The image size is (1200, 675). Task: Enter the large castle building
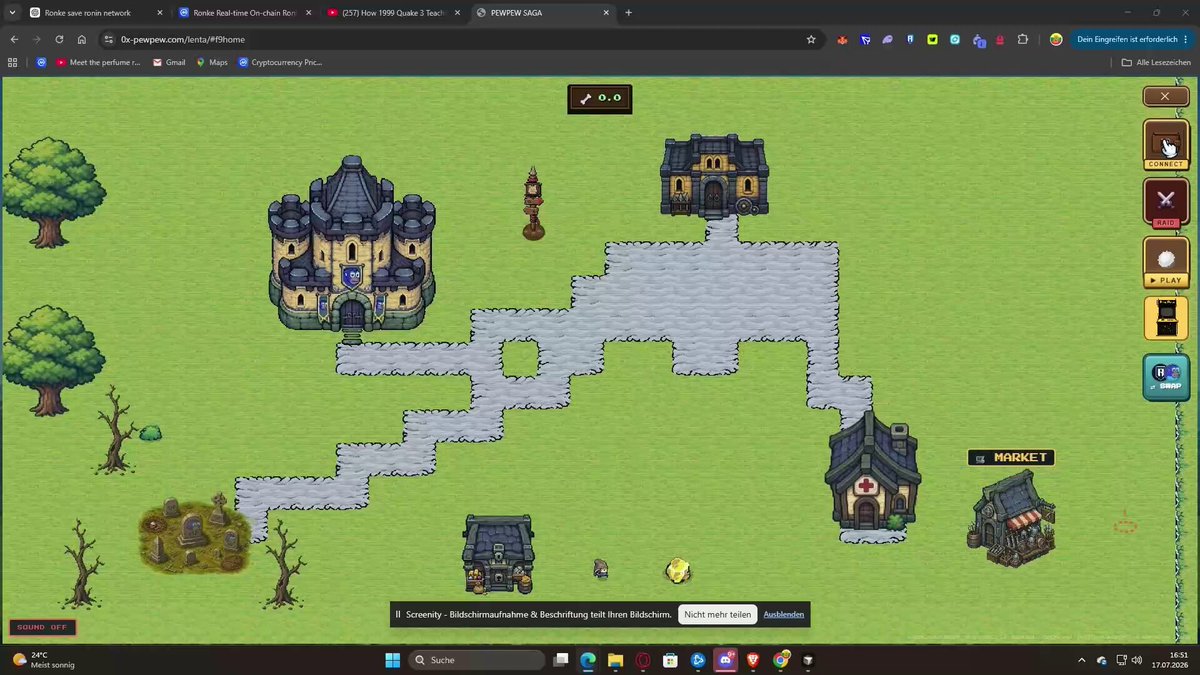352,247
